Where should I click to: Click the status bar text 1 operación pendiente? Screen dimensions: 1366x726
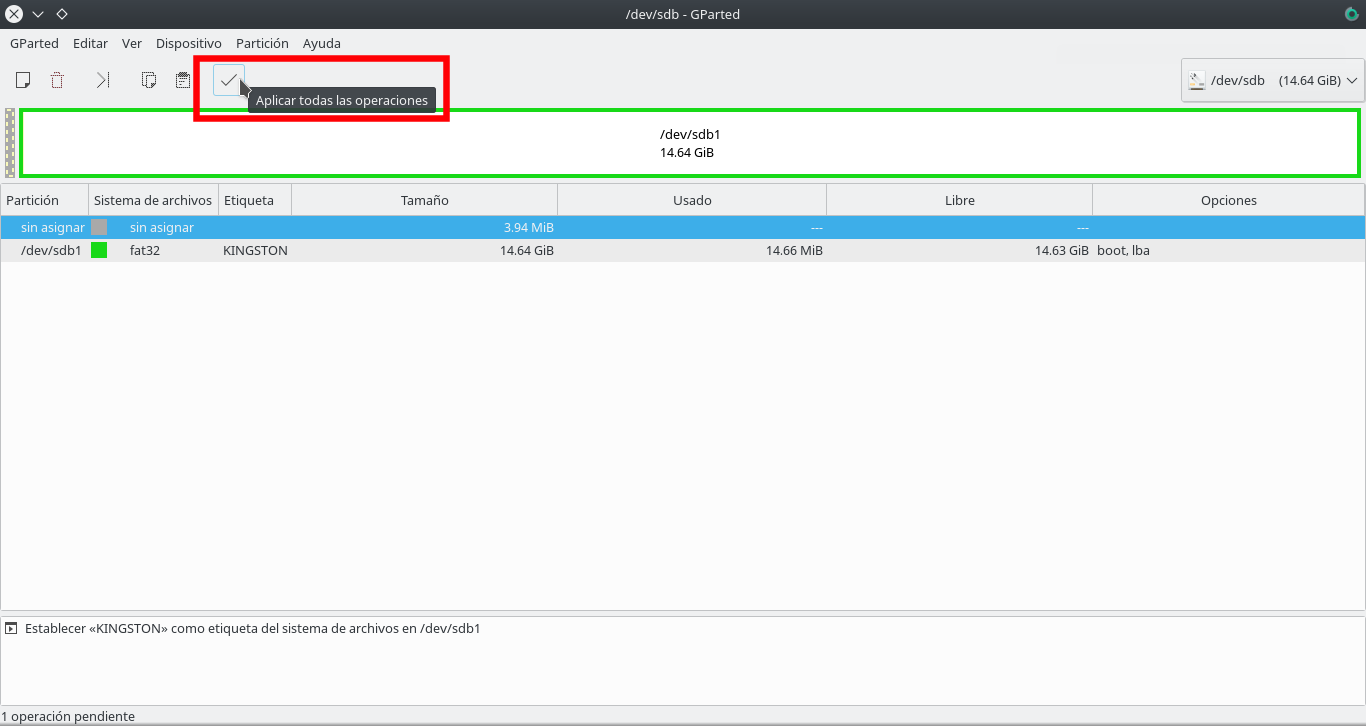[68, 716]
